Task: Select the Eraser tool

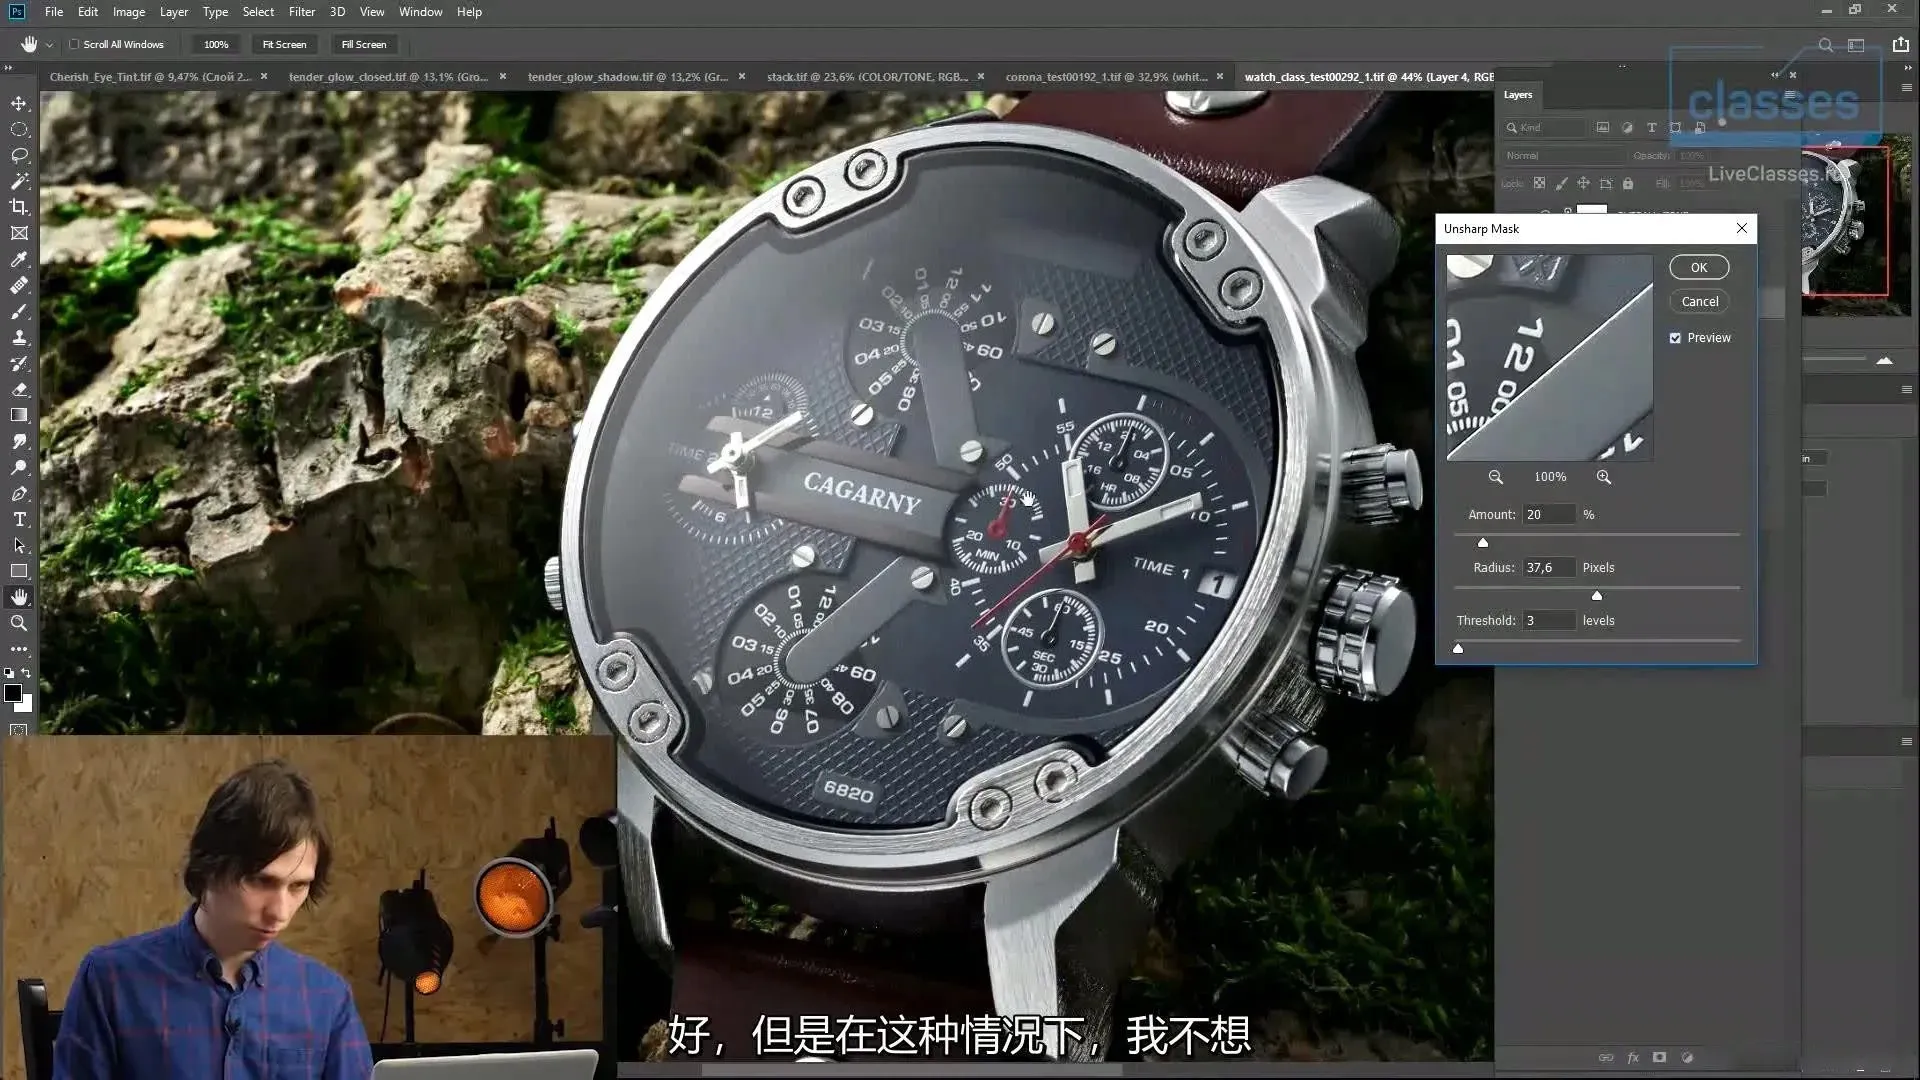Action: point(19,389)
